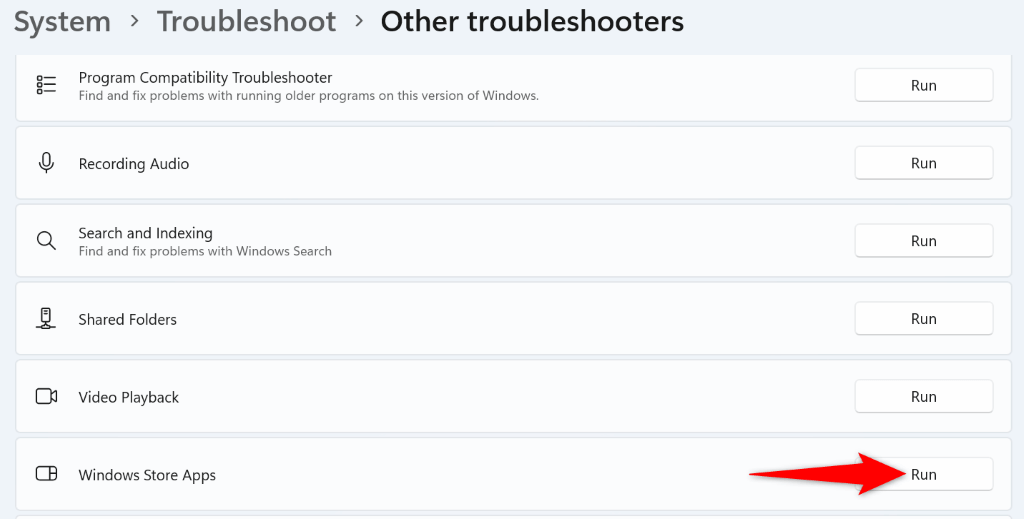This screenshot has width=1024, height=519.
Task: Go back to System in breadcrumb
Action: (62, 22)
